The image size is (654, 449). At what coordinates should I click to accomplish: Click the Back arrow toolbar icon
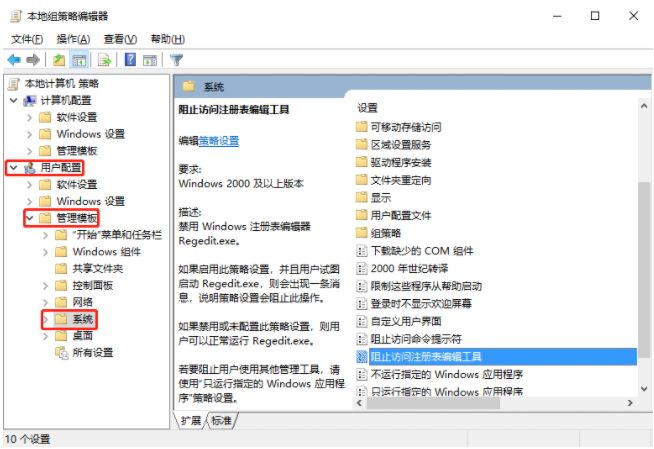[x=14, y=60]
